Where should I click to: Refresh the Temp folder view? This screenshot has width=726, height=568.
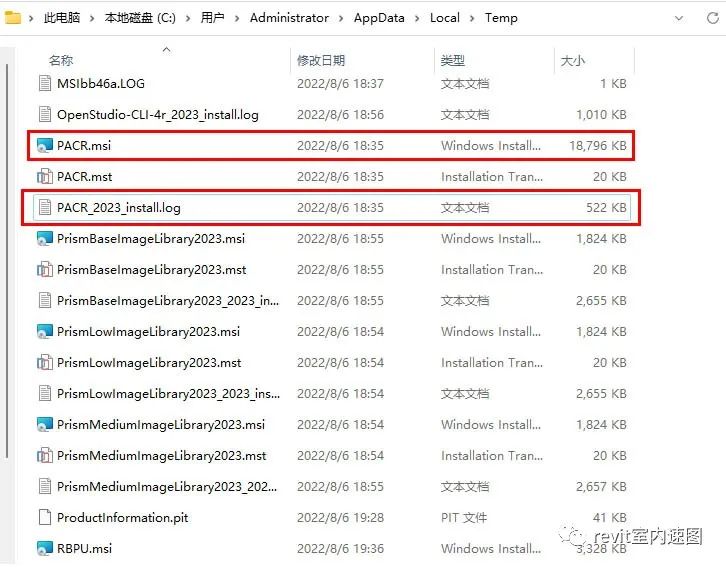pyautogui.click(x=713, y=18)
